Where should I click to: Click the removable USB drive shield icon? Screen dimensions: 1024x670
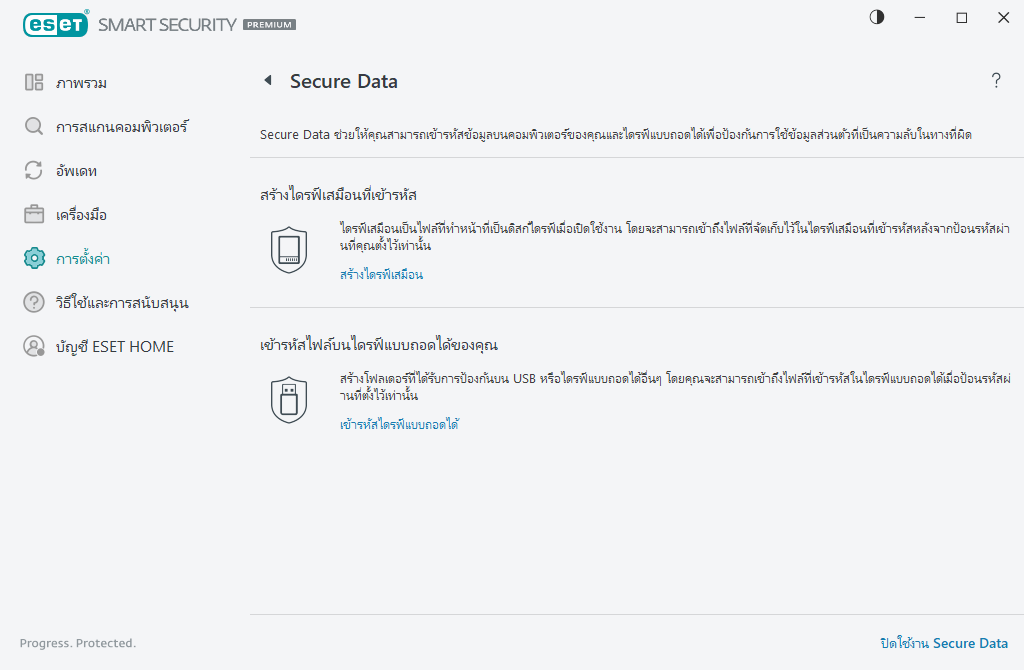[289, 398]
